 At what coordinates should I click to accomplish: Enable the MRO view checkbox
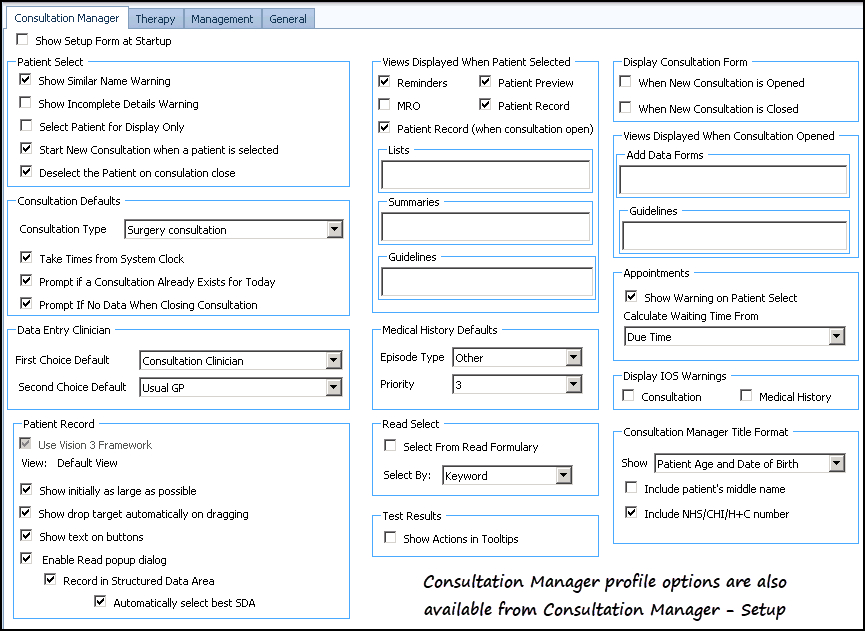point(385,105)
